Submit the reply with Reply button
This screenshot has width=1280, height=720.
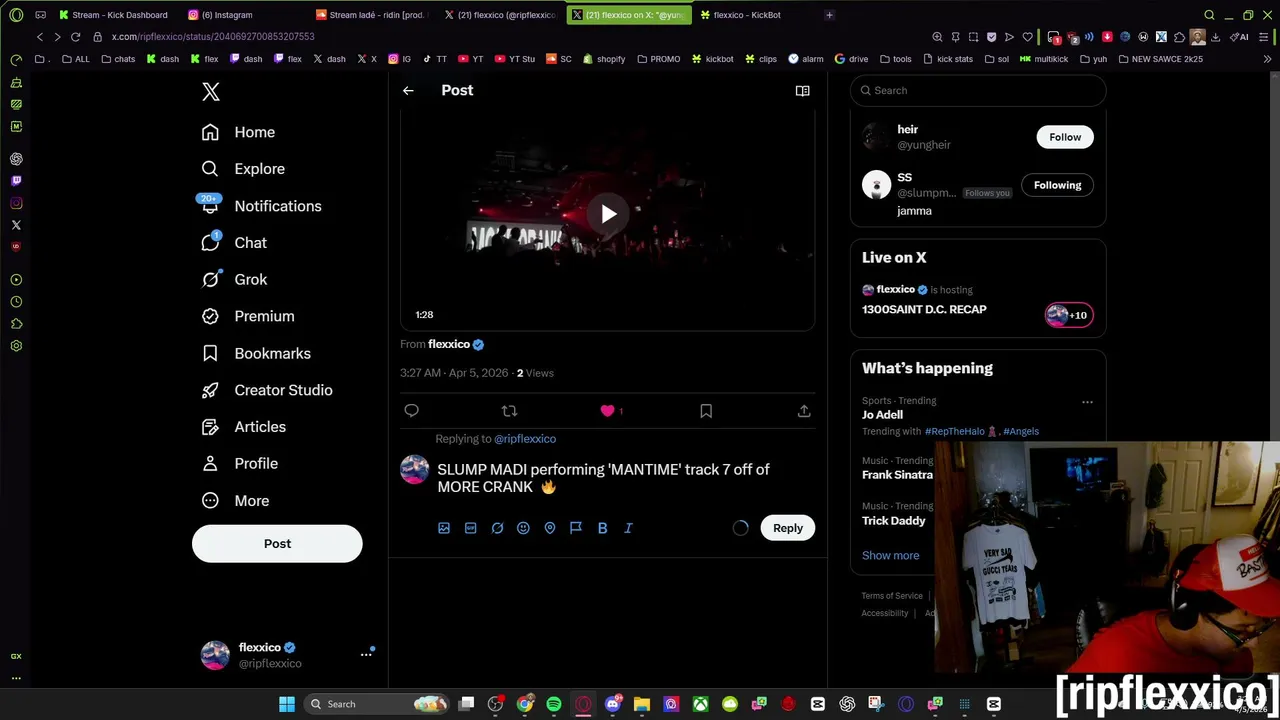[x=788, y=528]
